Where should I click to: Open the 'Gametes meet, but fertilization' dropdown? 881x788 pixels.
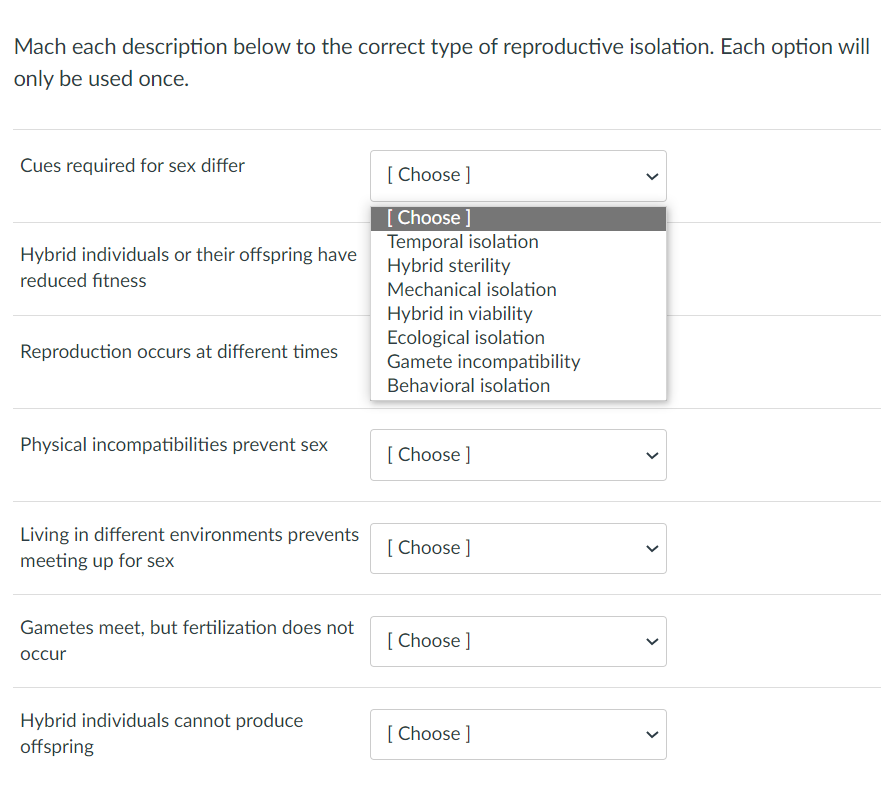[517, 641]
